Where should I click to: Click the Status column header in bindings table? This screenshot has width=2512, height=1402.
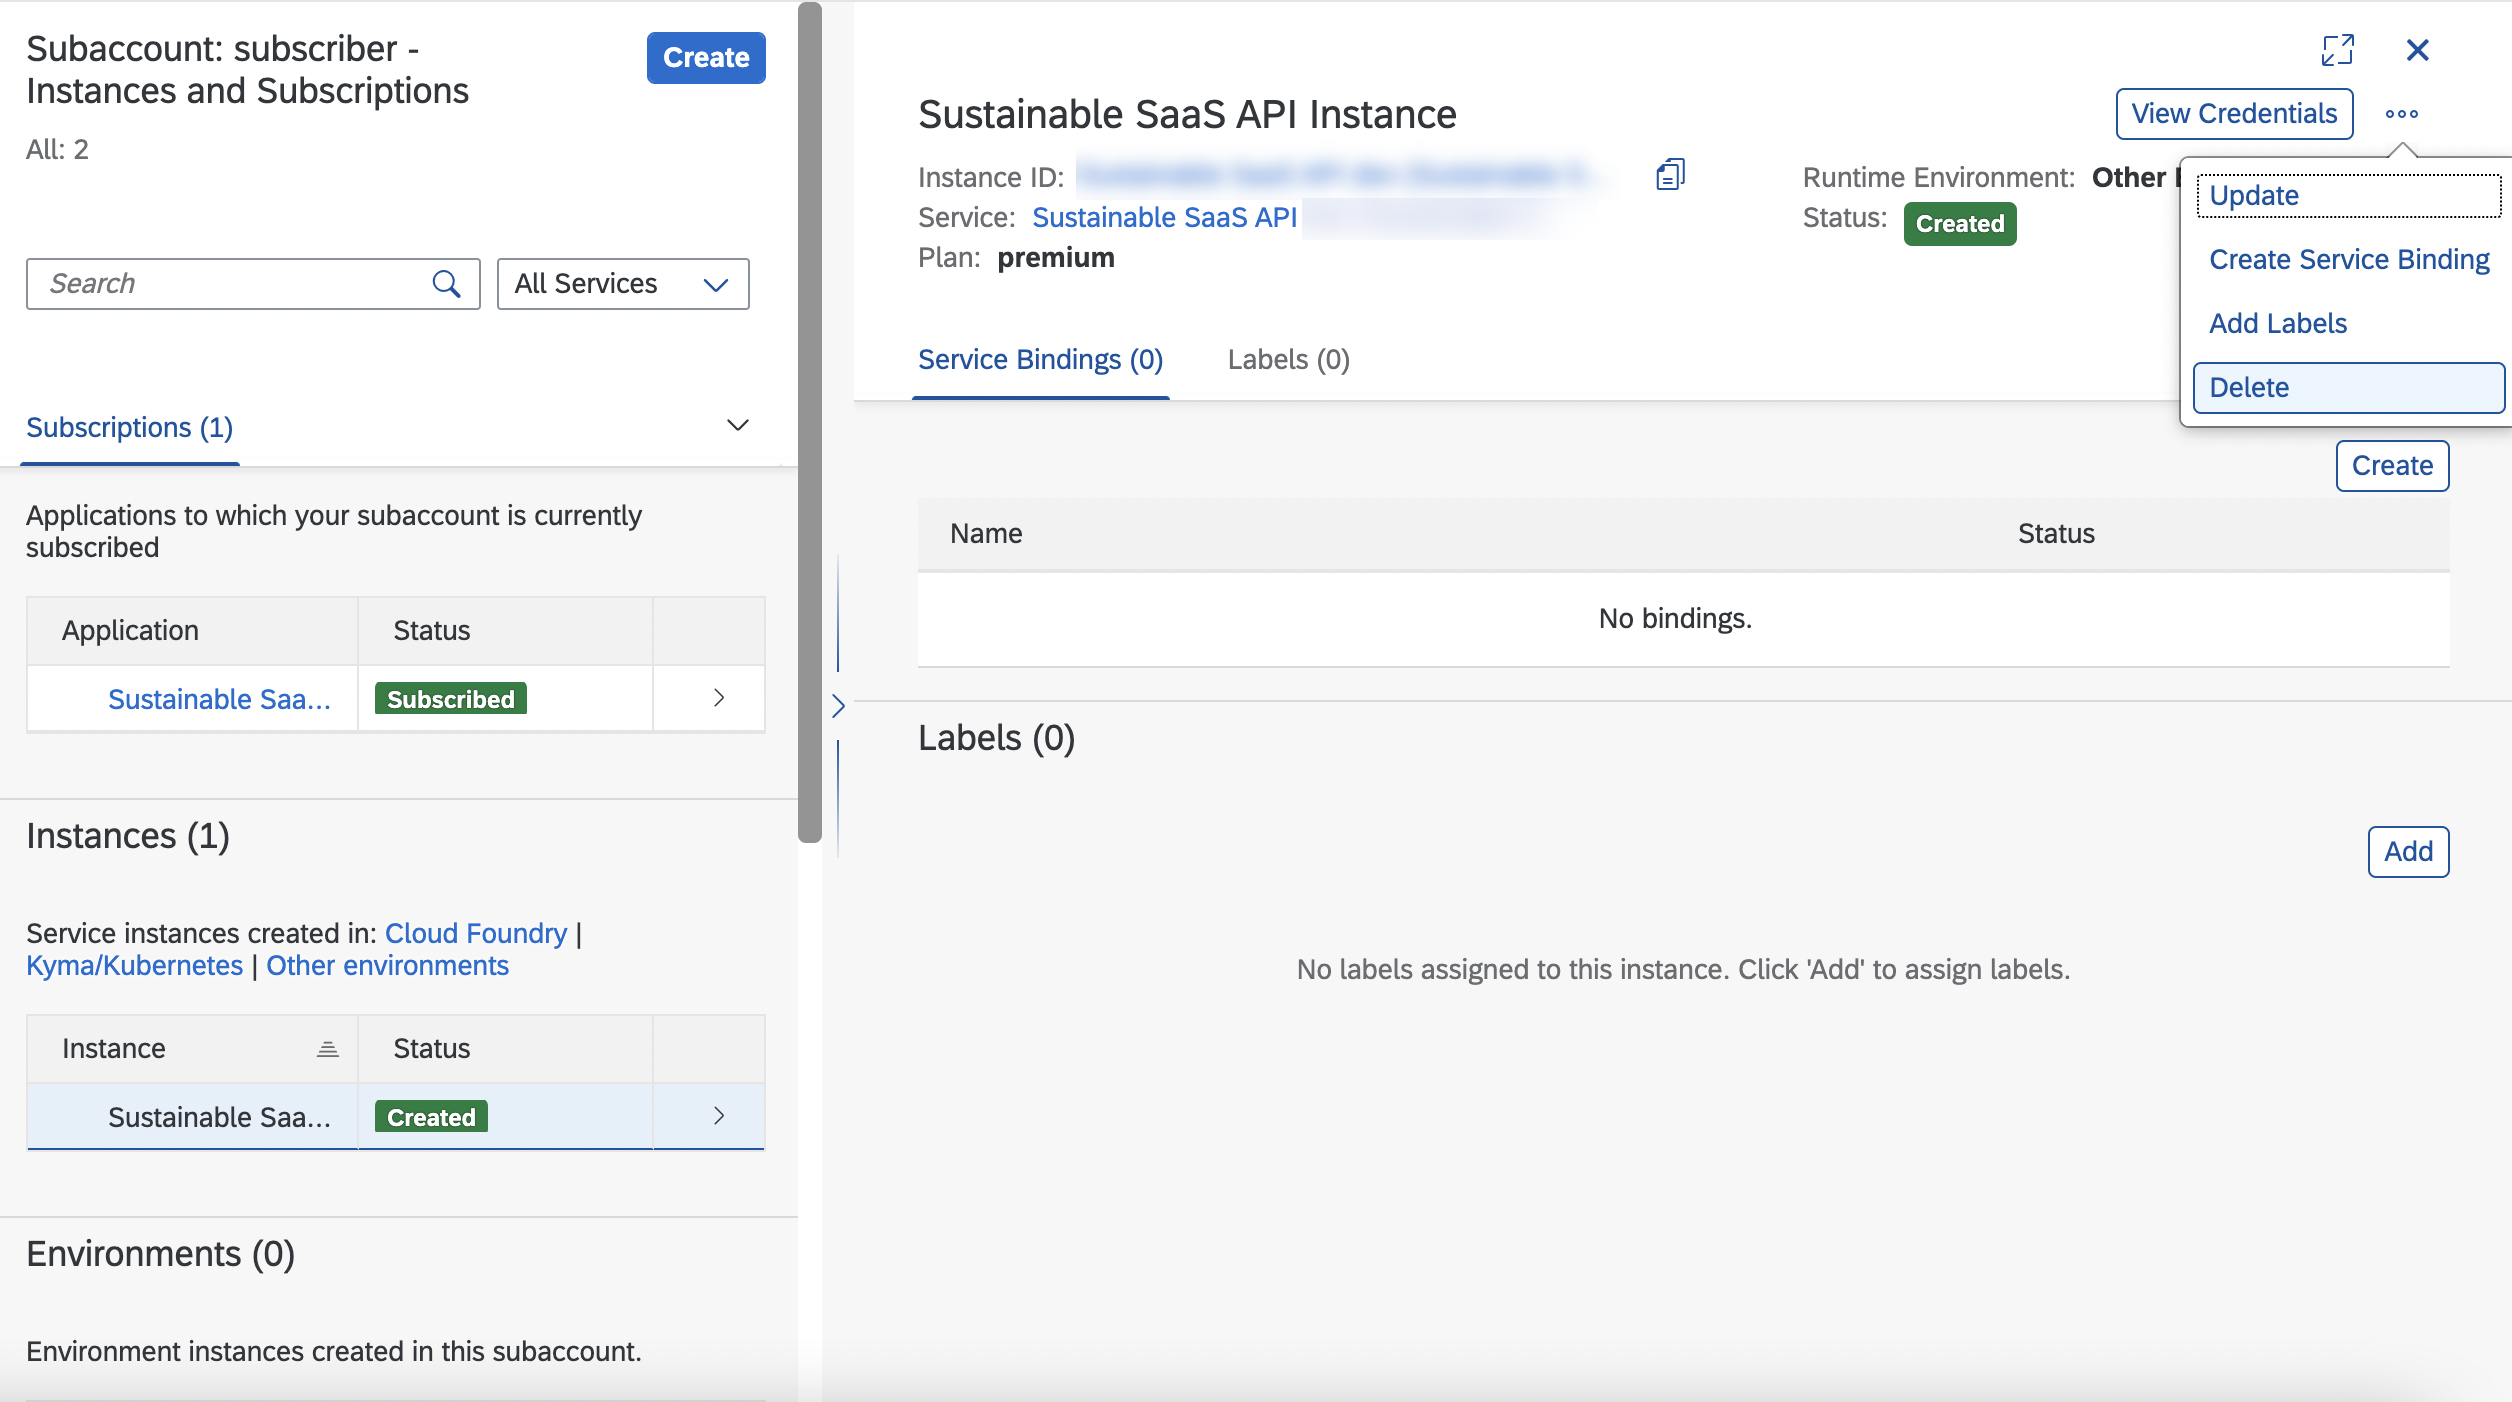click(x=2056, y=534)
